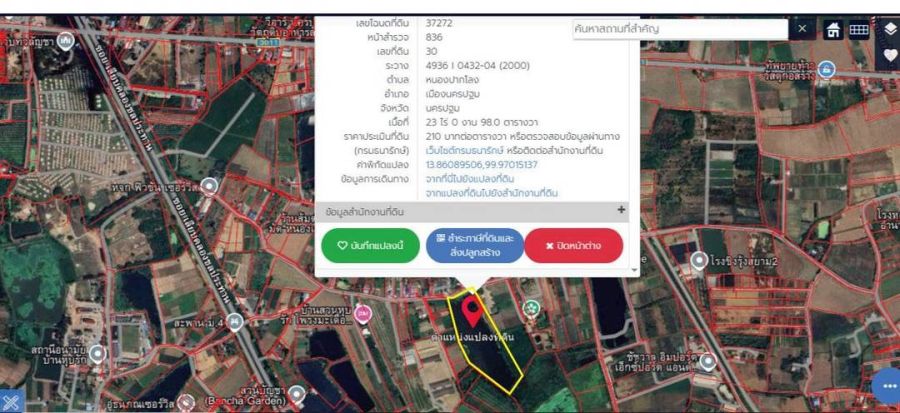Click the popup scrollbar down arrow
This screenshot has height=413, width=900.
(634, 270)
